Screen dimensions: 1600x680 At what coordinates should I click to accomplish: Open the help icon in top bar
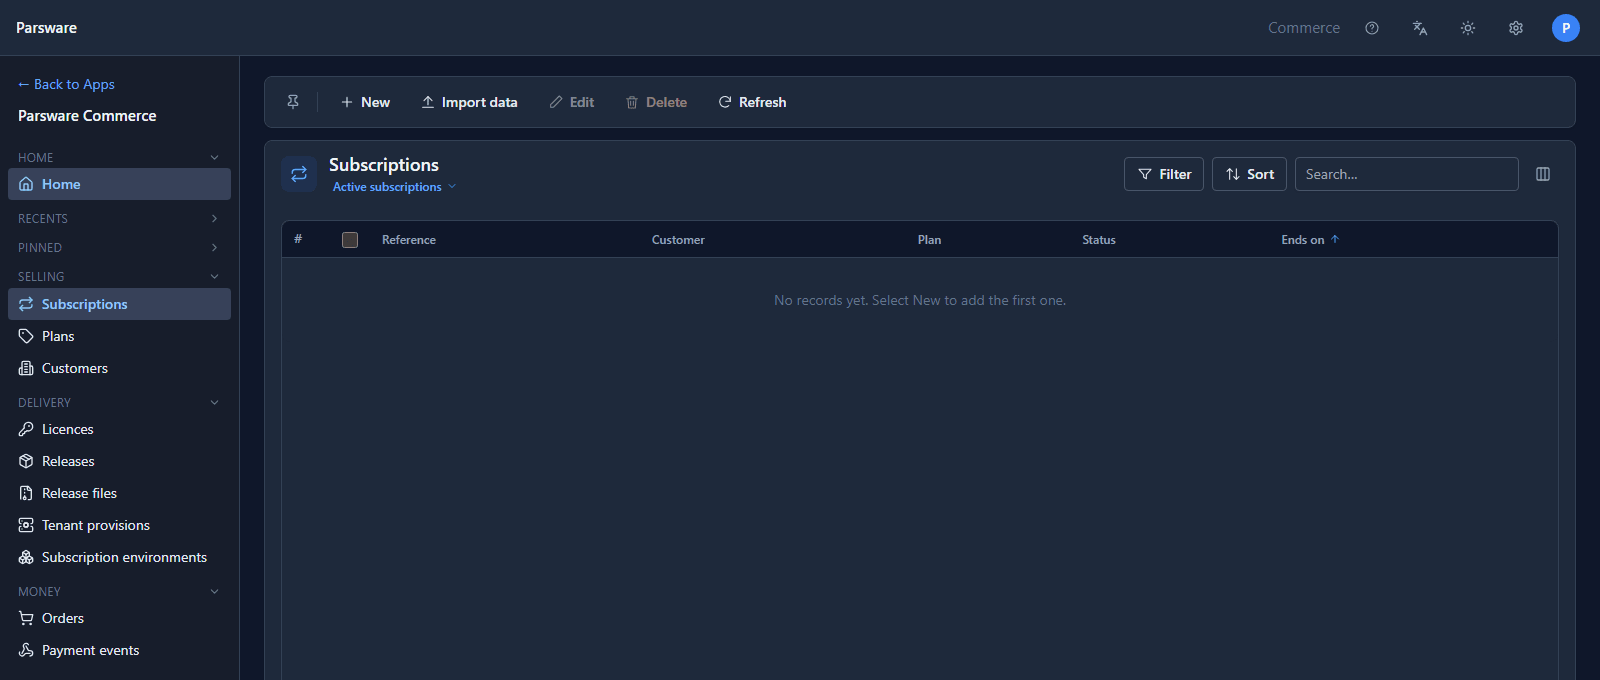click(x=1372, y=28)
